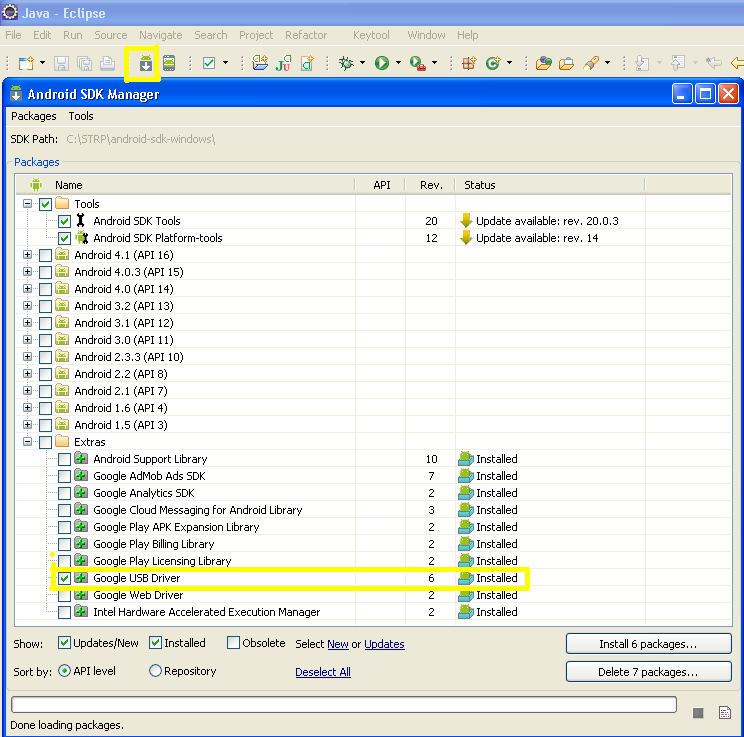Image resolution: width=744 pixels, height=737 pixels.
Task: Collapse the Tools tree node
Action: 28,204
